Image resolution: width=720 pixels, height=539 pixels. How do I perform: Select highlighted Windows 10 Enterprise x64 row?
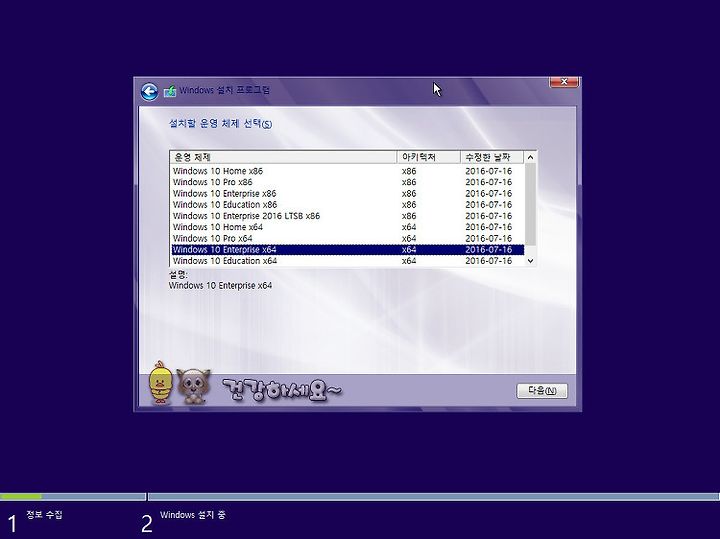(348, 250)
